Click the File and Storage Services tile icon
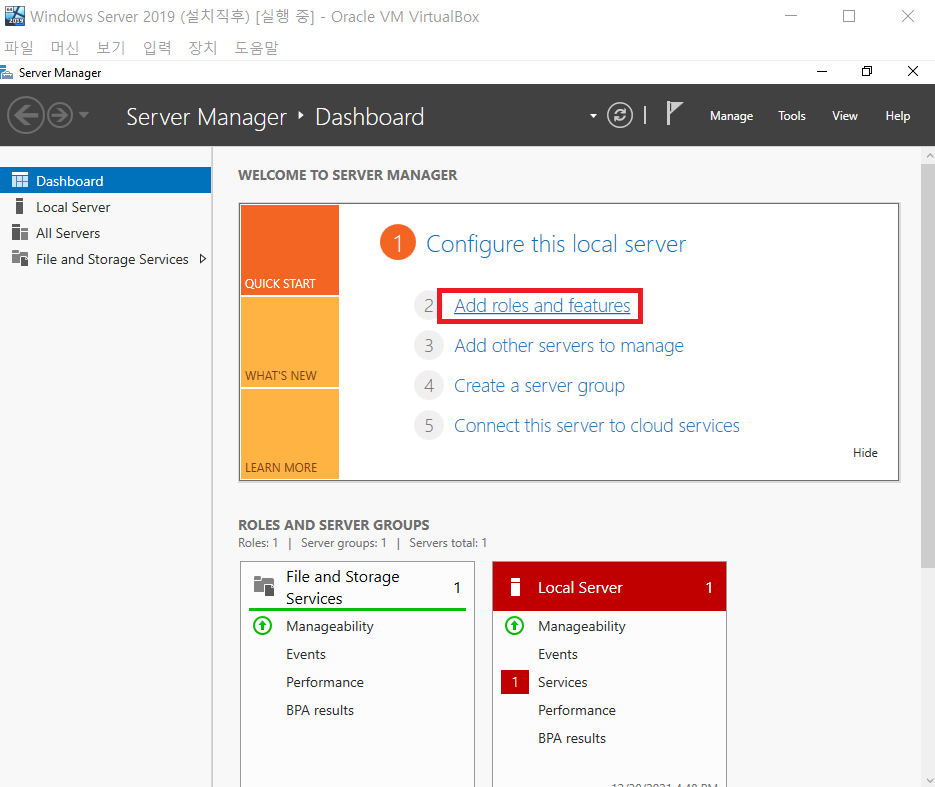Viewport: 935px width, 787px height. click(264, 585)
